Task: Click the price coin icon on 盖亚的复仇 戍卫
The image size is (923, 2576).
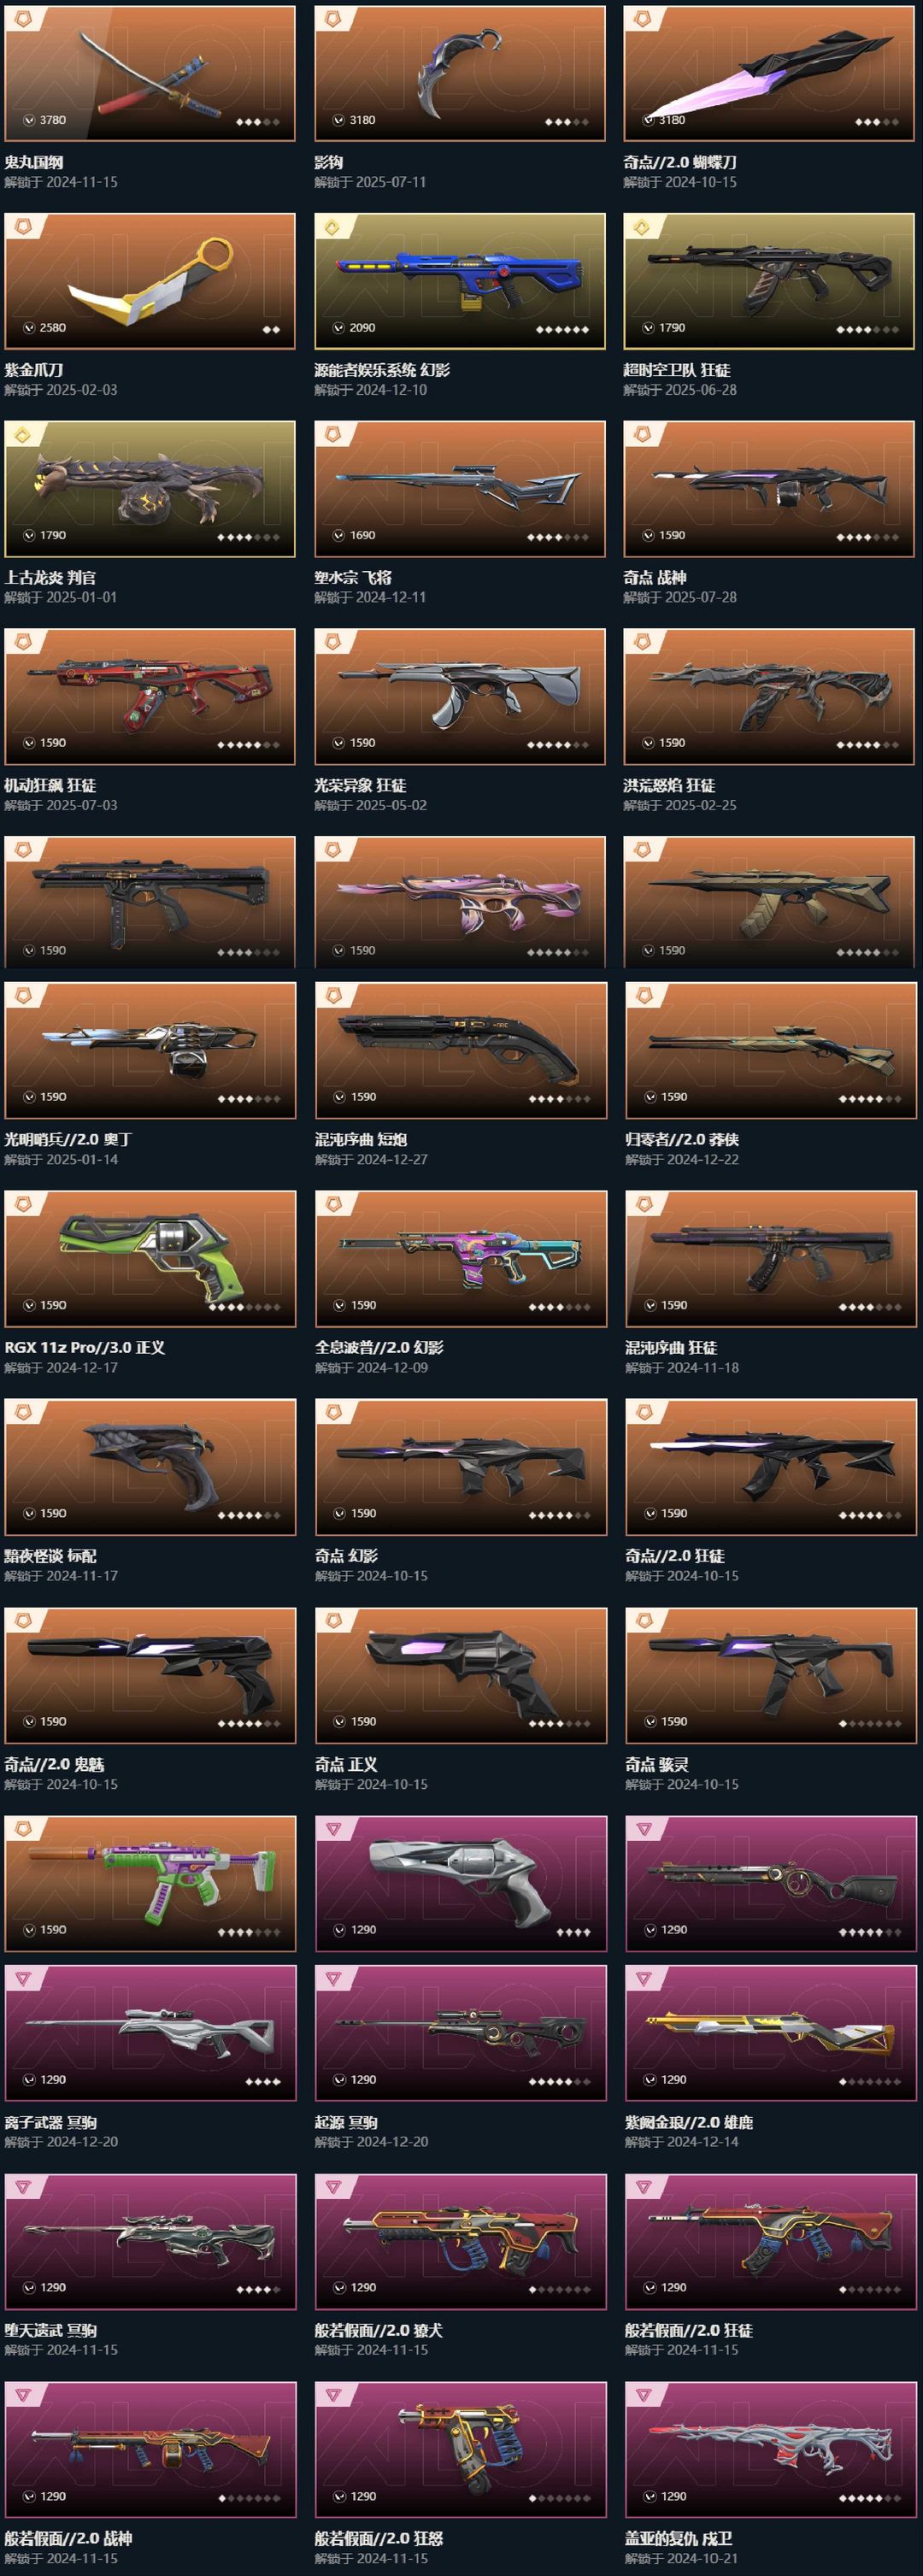Action: click(x=650, y=2496)
